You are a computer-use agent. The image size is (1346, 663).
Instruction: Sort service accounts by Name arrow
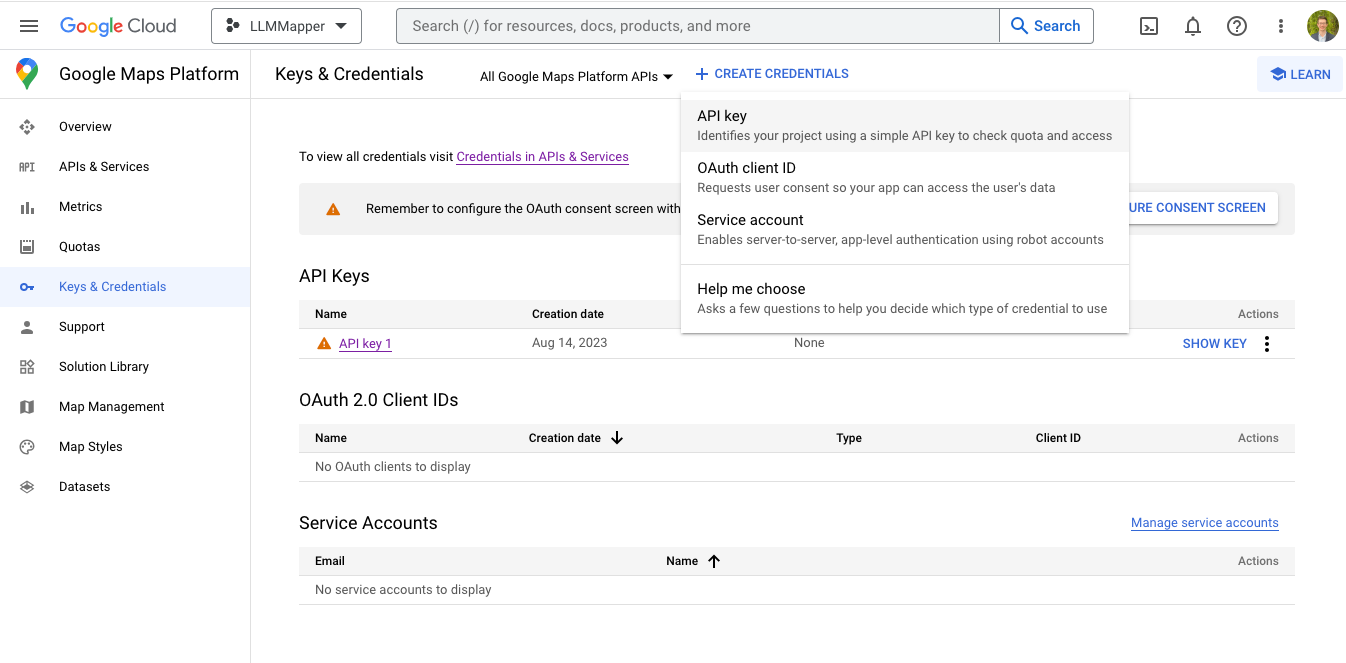click(x=714, y=561)
